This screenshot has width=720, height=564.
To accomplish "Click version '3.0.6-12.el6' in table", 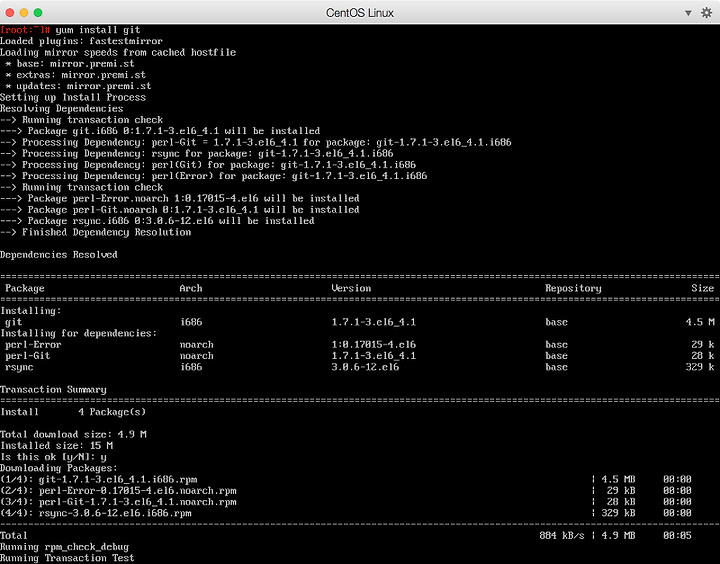I will (x=365, y=367).
